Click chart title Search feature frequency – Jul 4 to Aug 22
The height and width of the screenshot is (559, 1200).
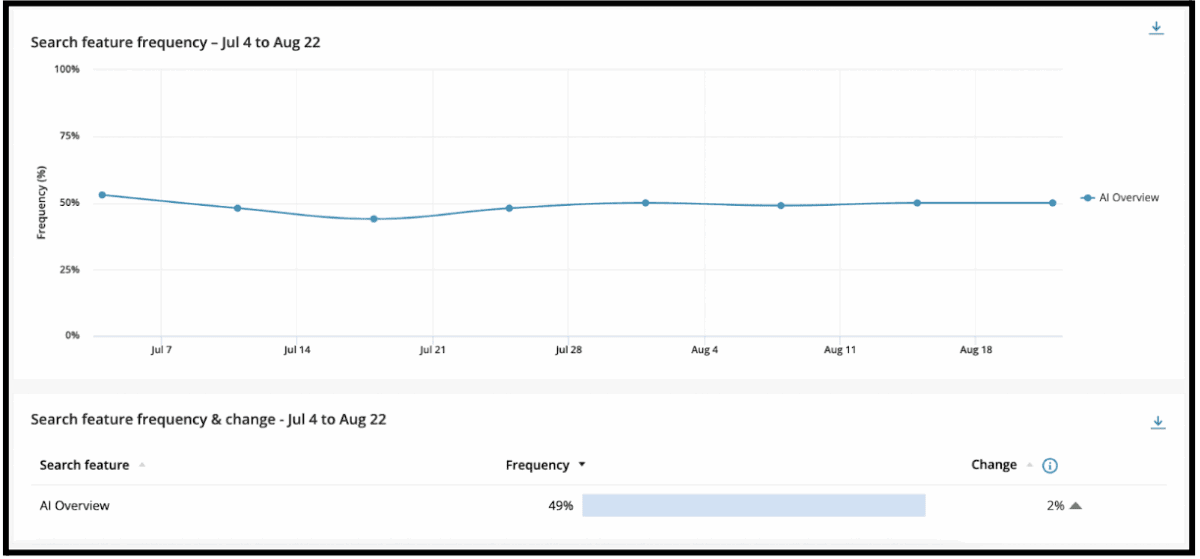pos(175,43)
